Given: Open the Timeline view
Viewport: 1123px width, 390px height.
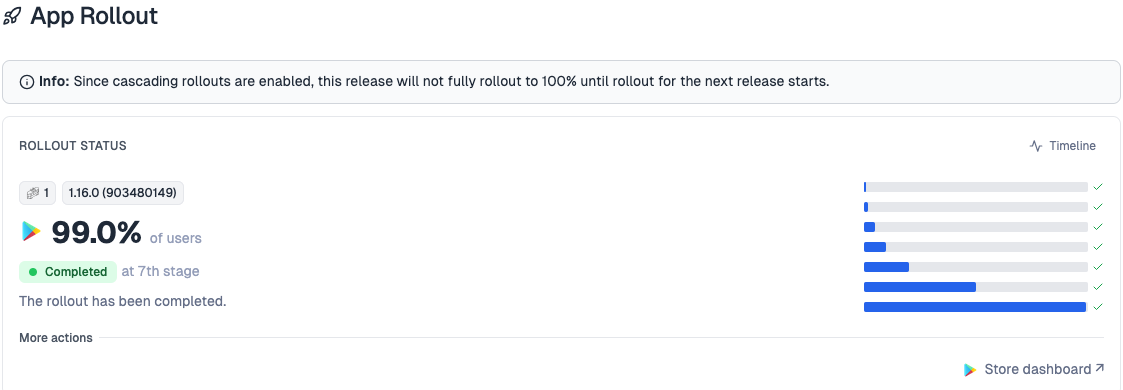Looking at the screenshot, I should (x=1062, y=146).
